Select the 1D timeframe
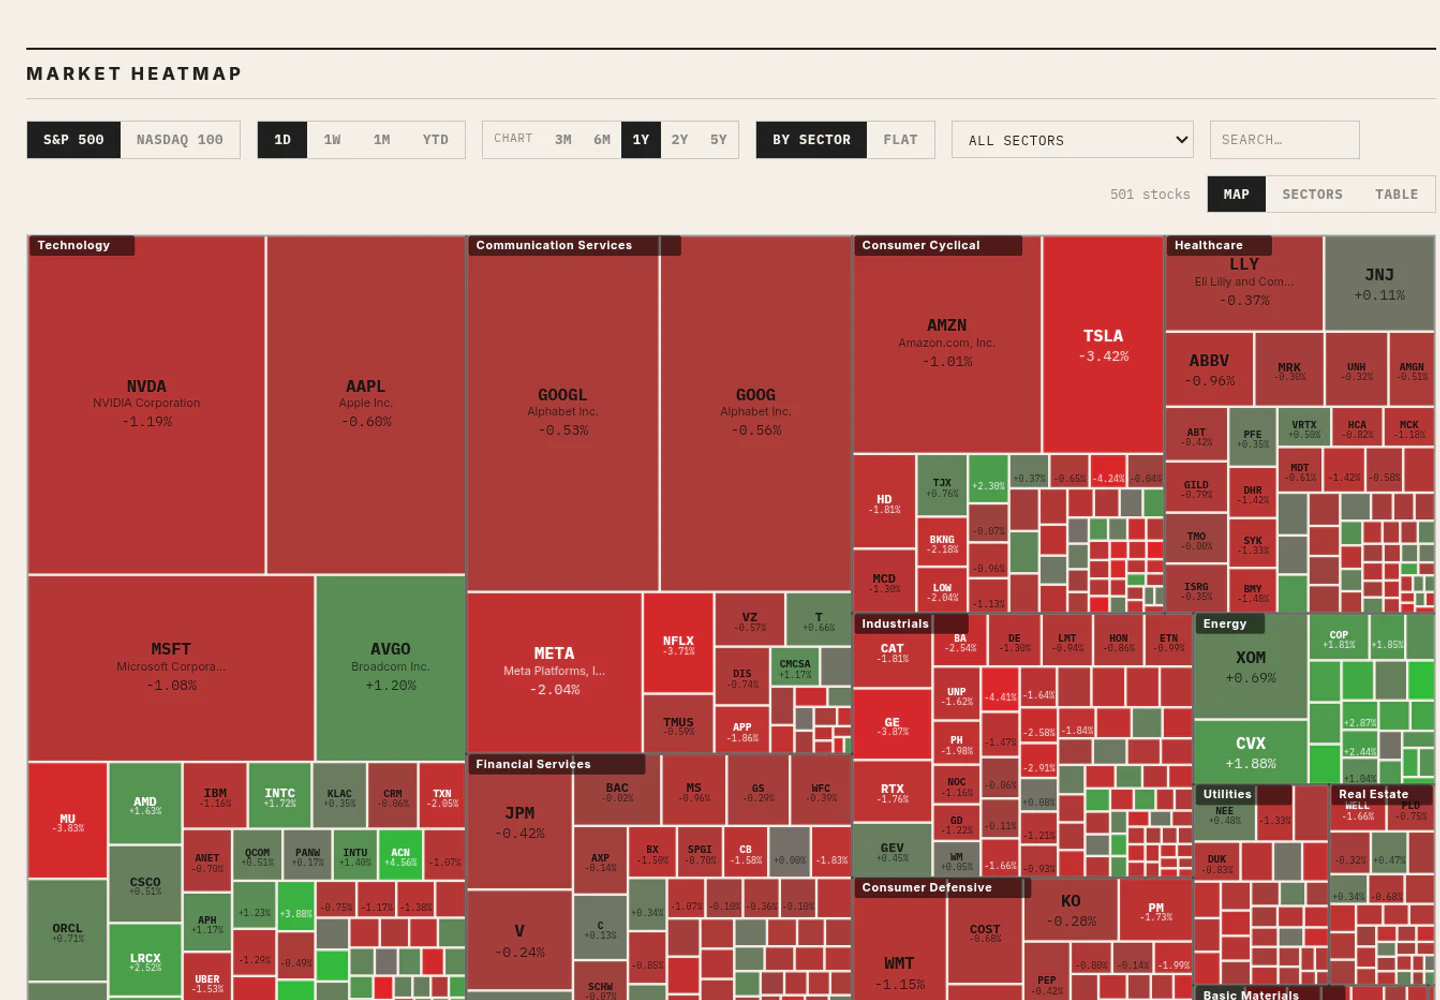 click(x=283, y=140)
